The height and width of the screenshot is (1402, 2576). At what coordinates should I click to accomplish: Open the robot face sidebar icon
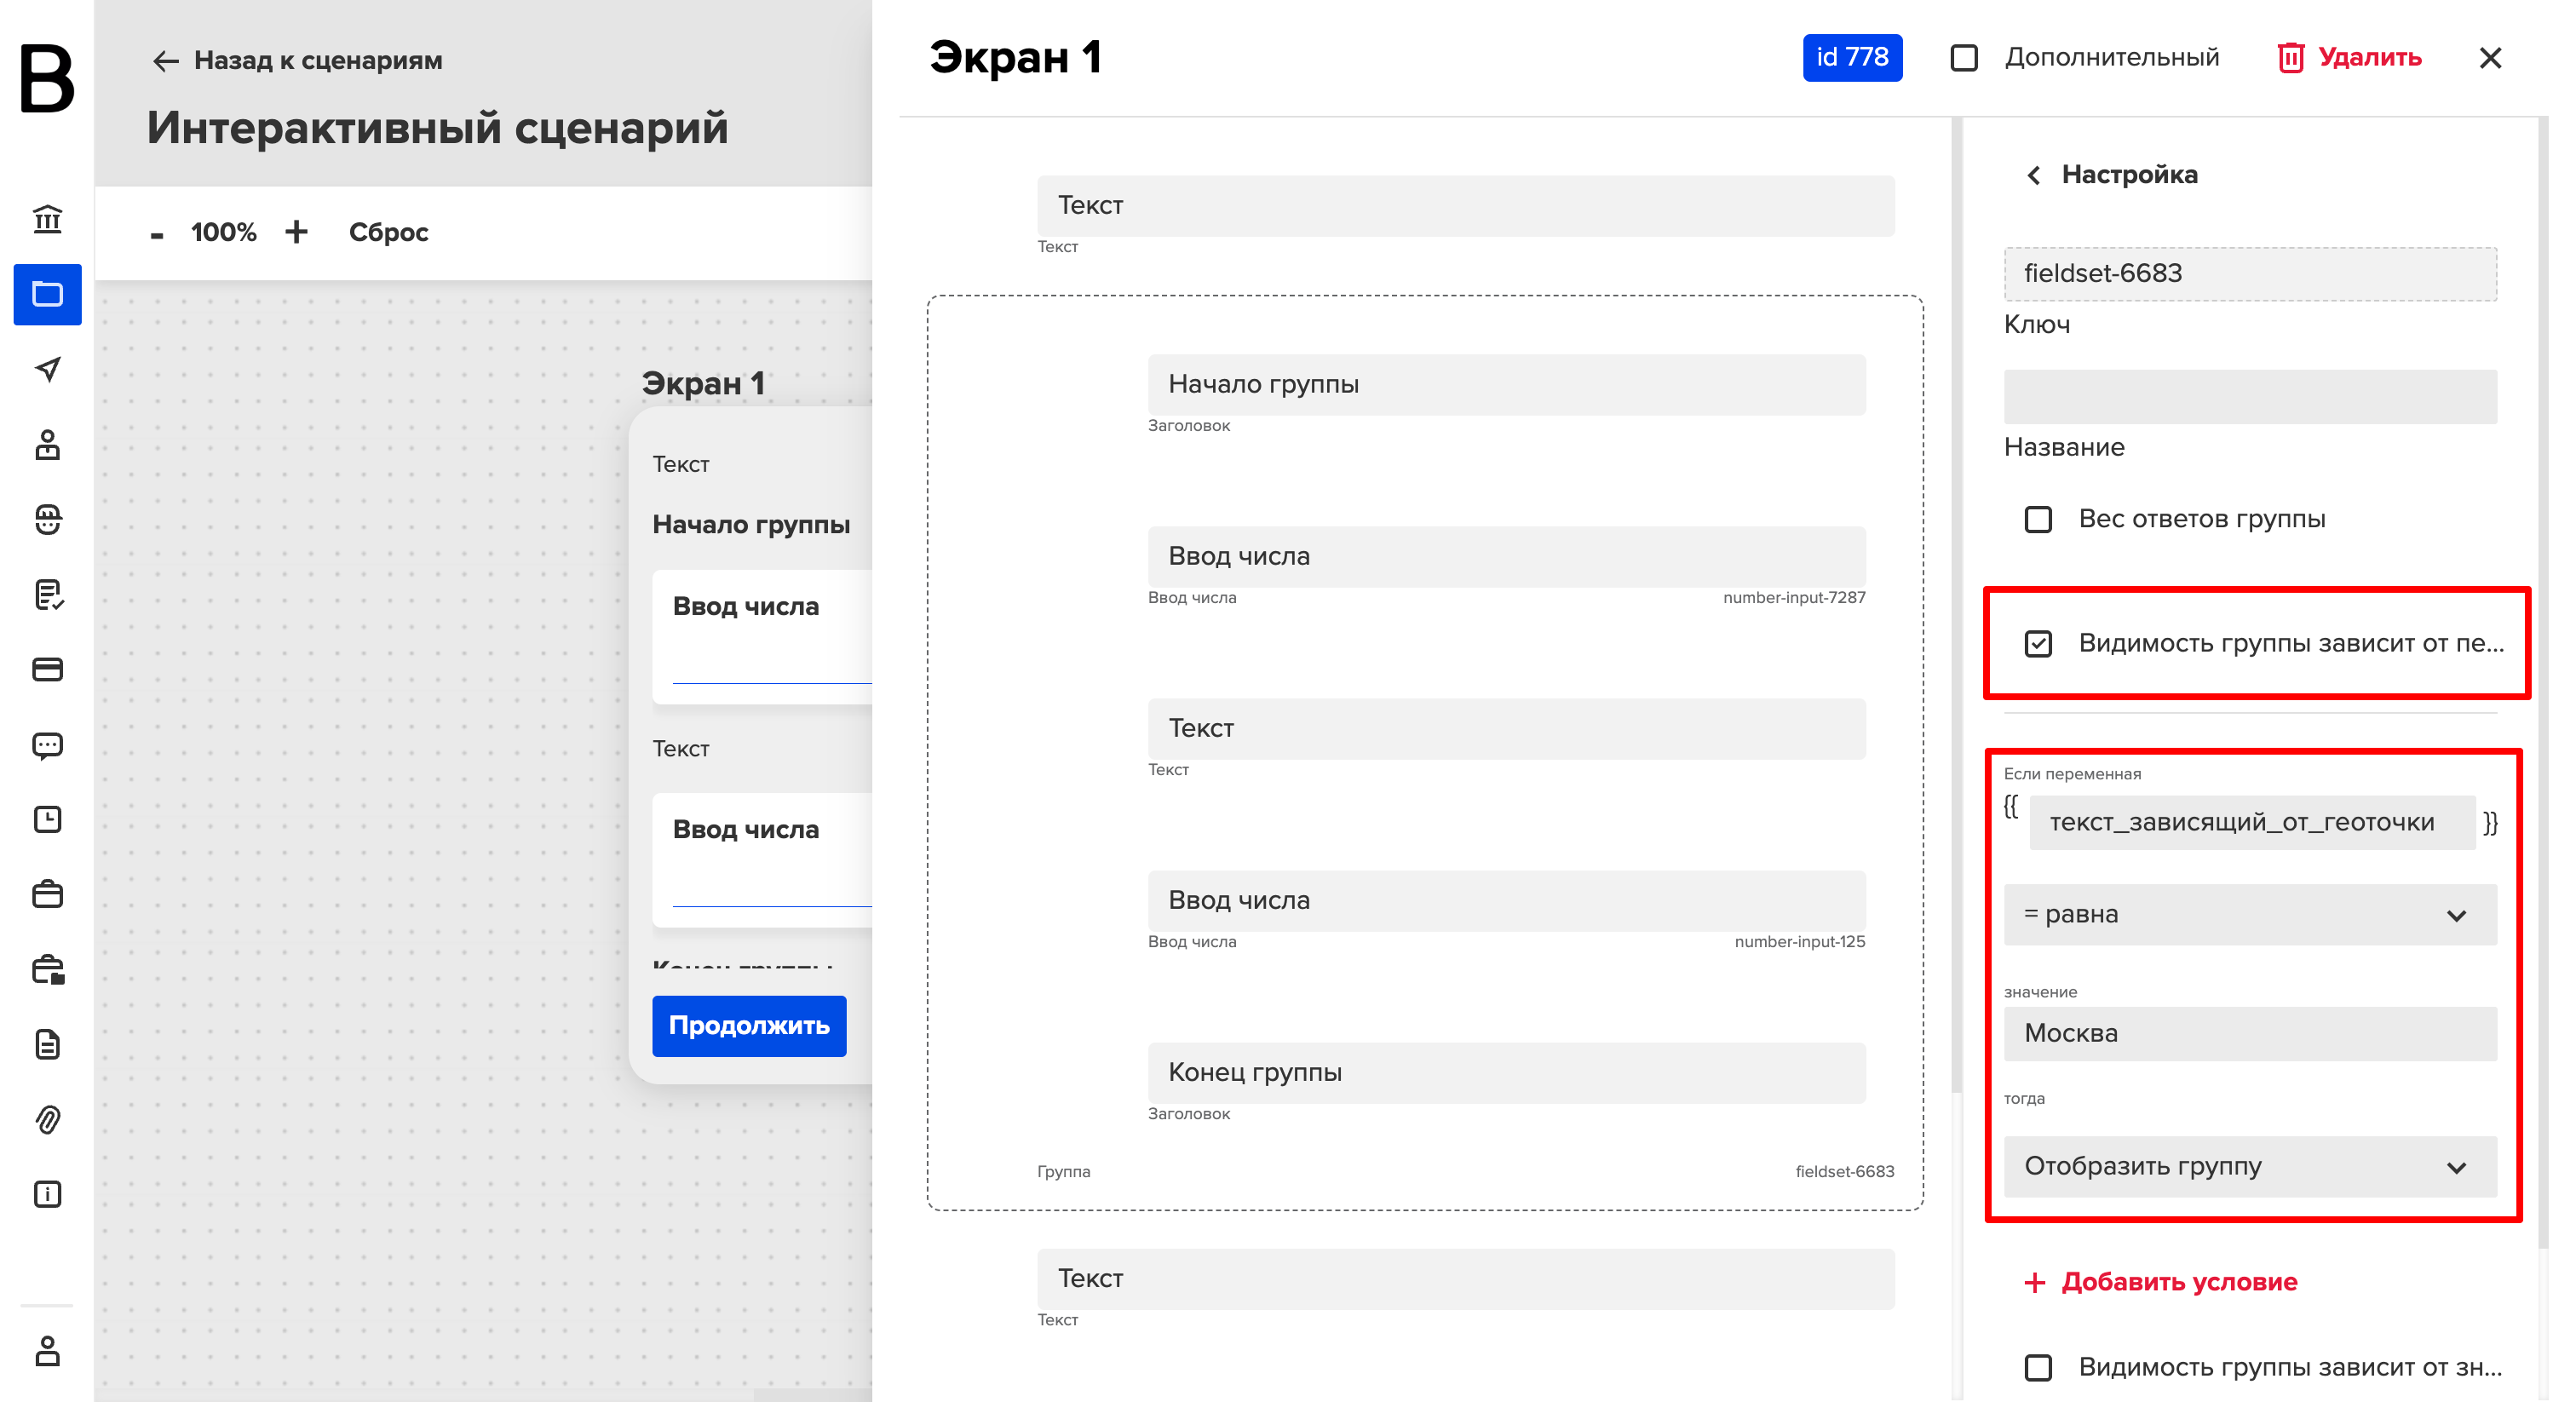pos(47,519)
